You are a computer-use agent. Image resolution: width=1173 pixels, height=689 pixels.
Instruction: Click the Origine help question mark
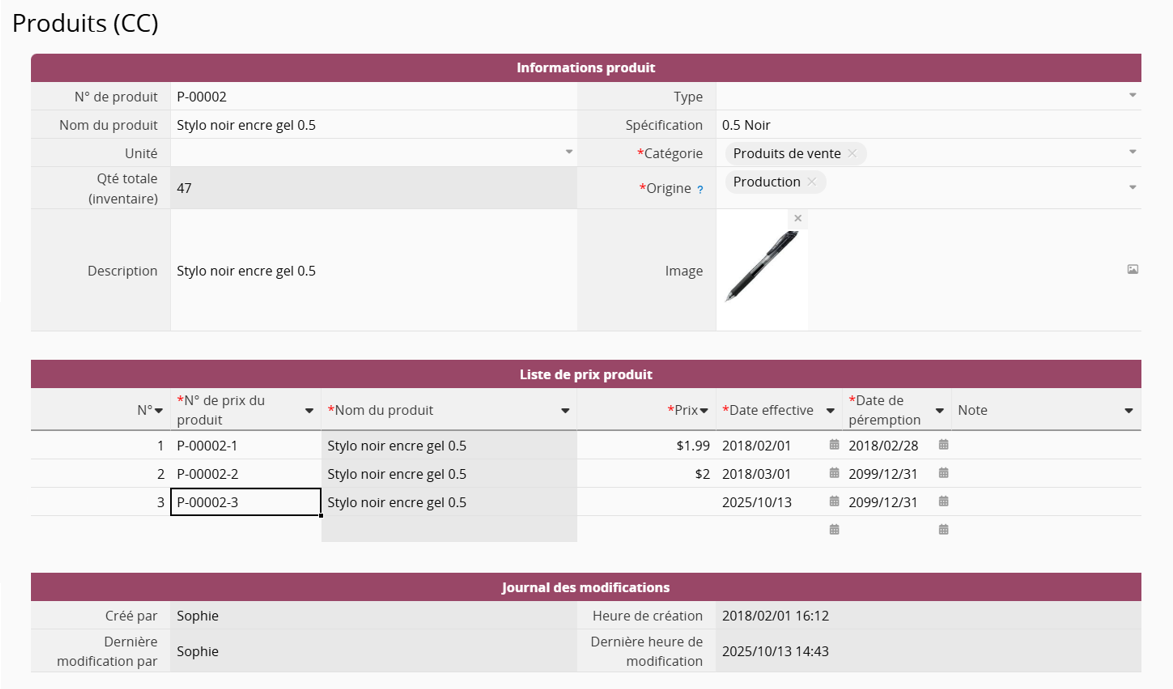click(x=700, y=189)
